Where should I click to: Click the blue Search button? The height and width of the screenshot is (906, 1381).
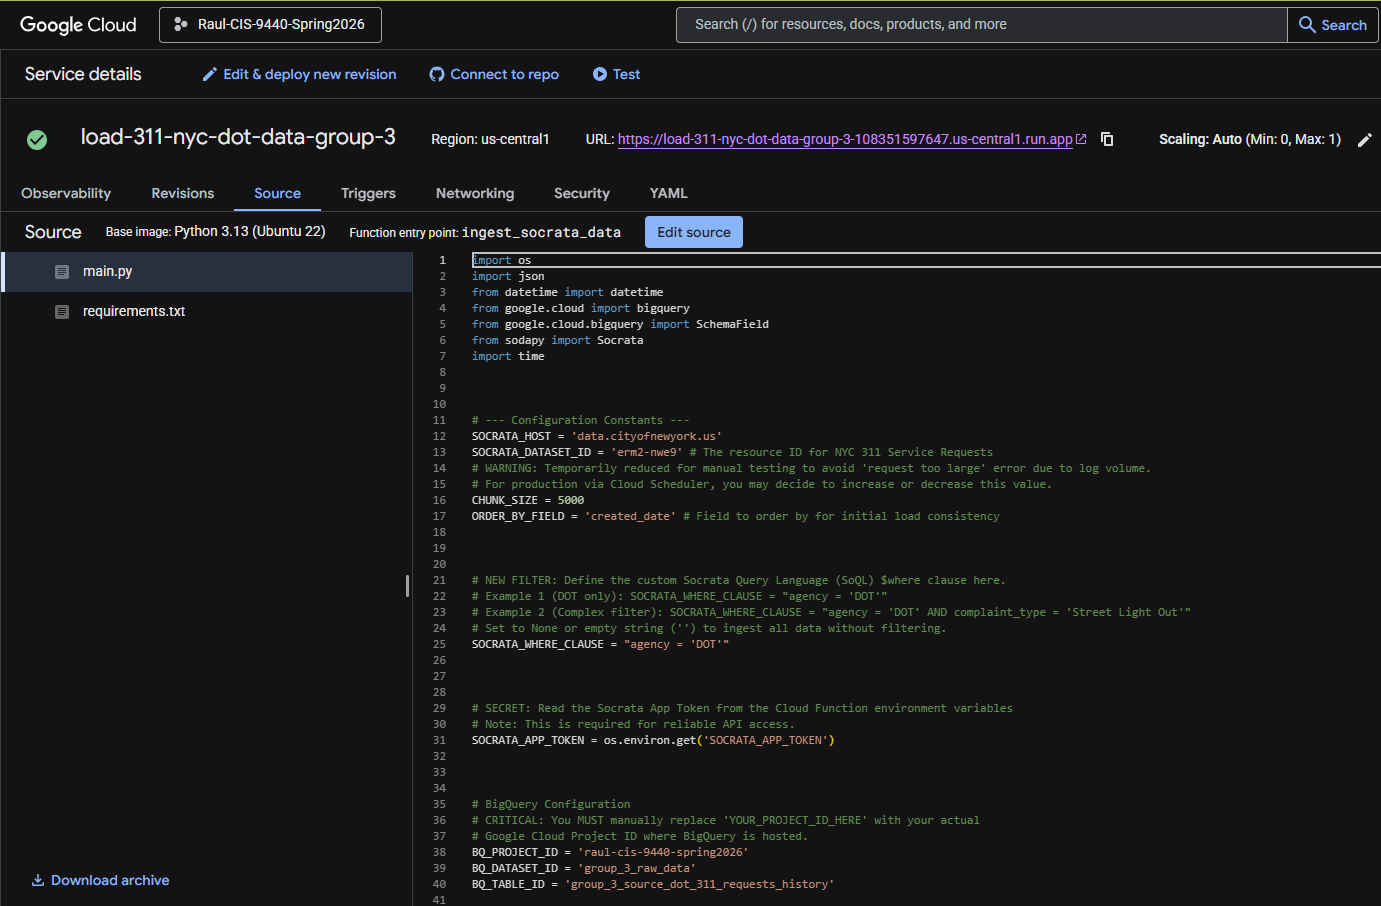[1332, 25]
